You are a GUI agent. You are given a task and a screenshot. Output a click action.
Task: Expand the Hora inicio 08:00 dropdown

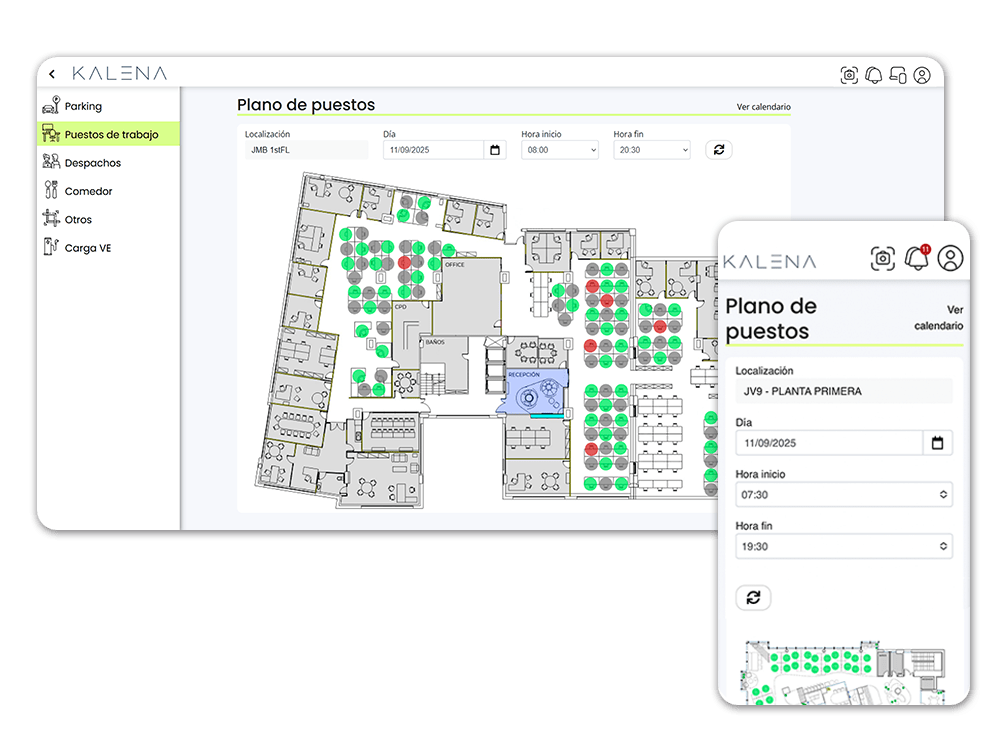pos(559,150)
